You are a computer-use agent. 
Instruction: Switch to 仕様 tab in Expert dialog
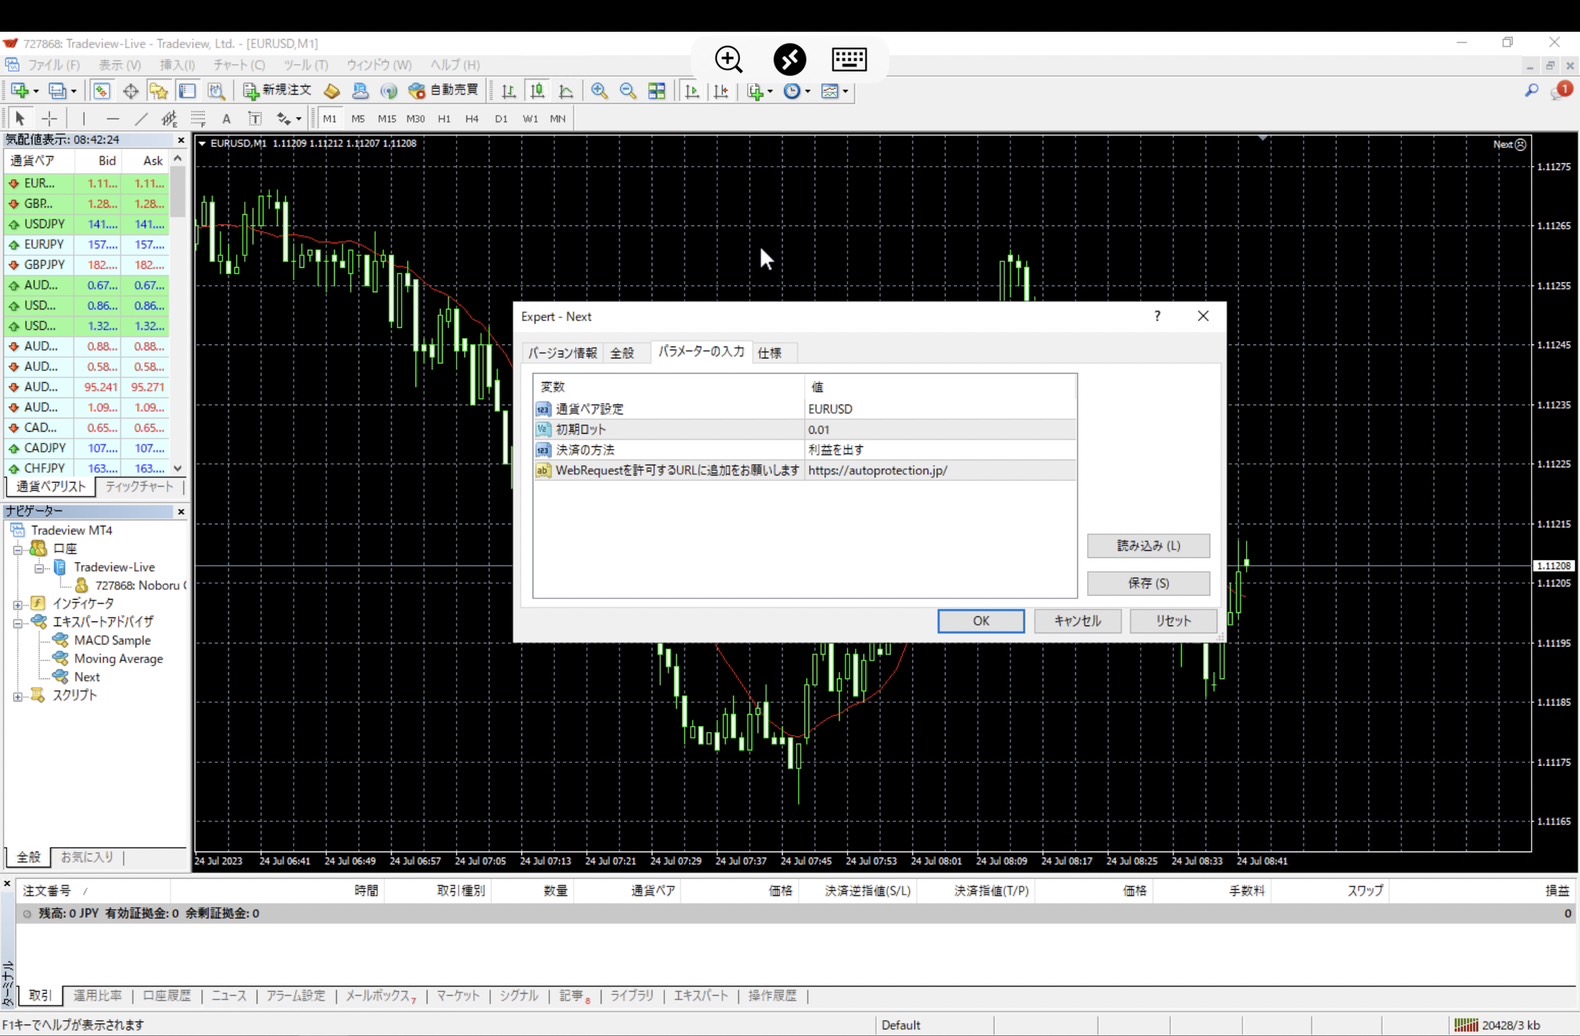click(770, 353)
